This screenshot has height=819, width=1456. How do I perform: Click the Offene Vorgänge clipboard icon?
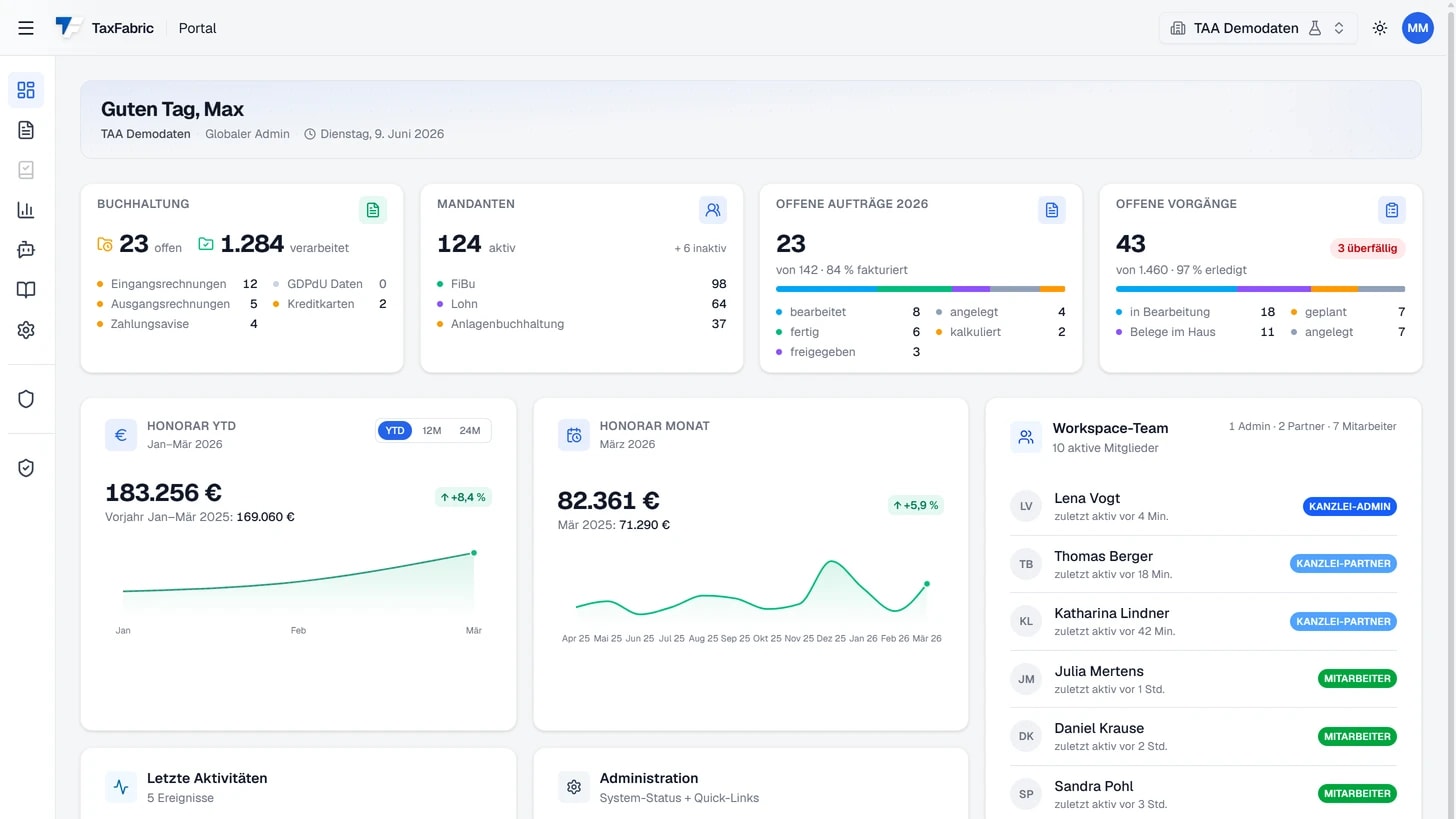point(1392,210)
